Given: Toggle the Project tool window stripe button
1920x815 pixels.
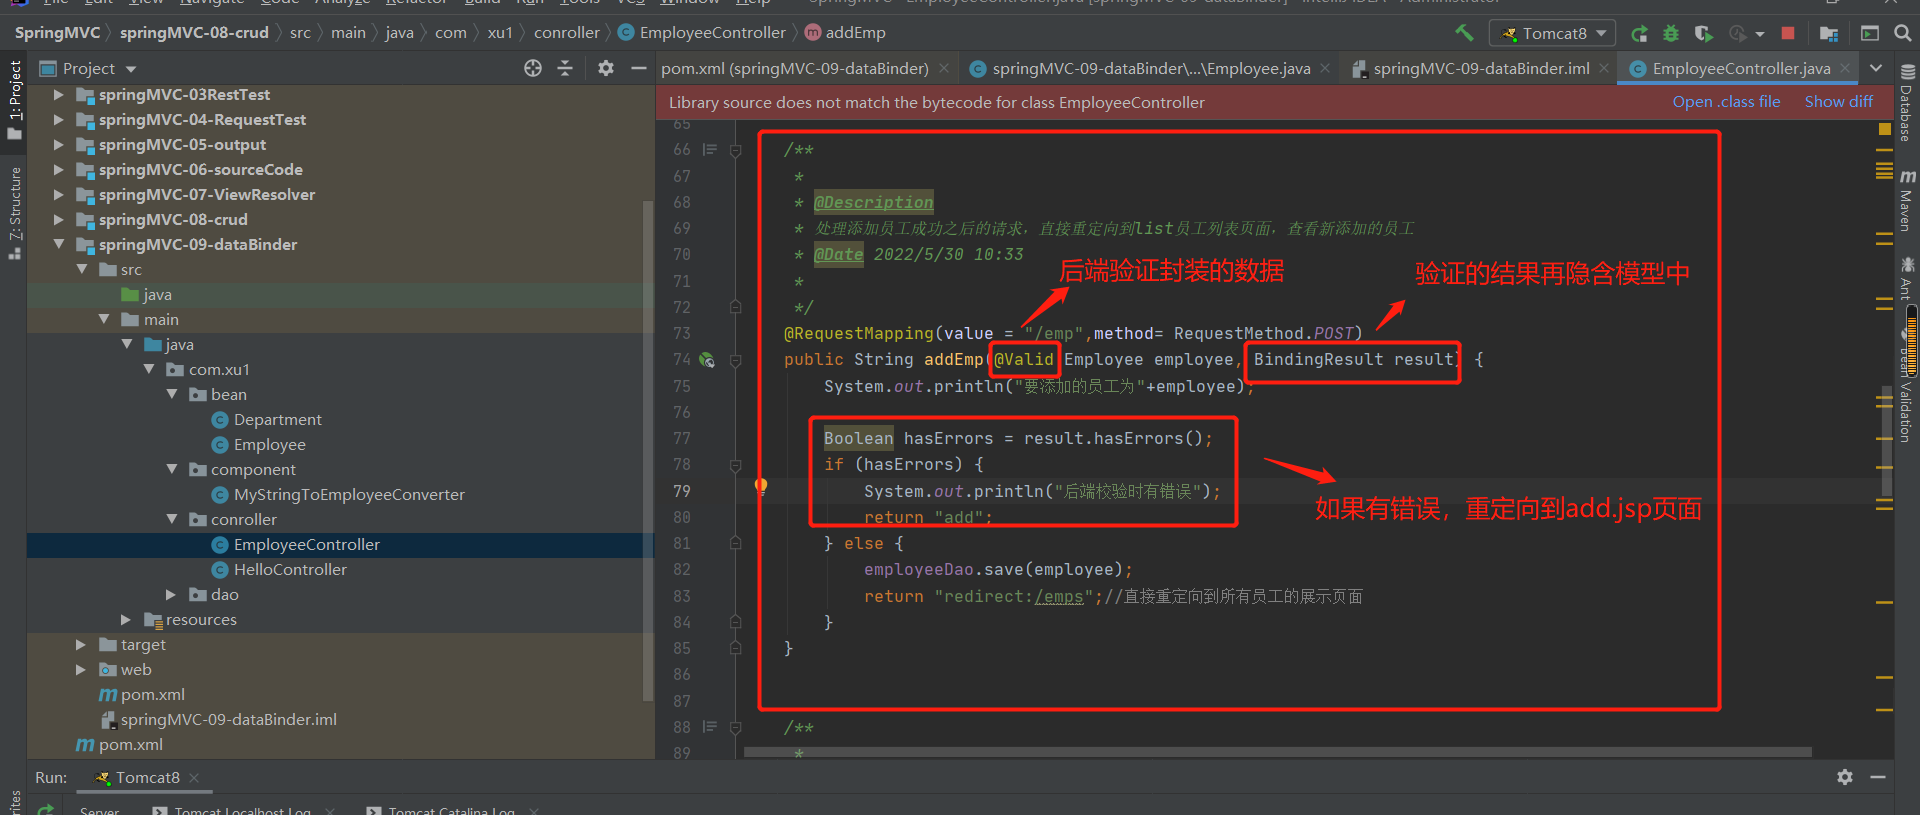Looking at the screenshot, I should (x=14, y=100).
